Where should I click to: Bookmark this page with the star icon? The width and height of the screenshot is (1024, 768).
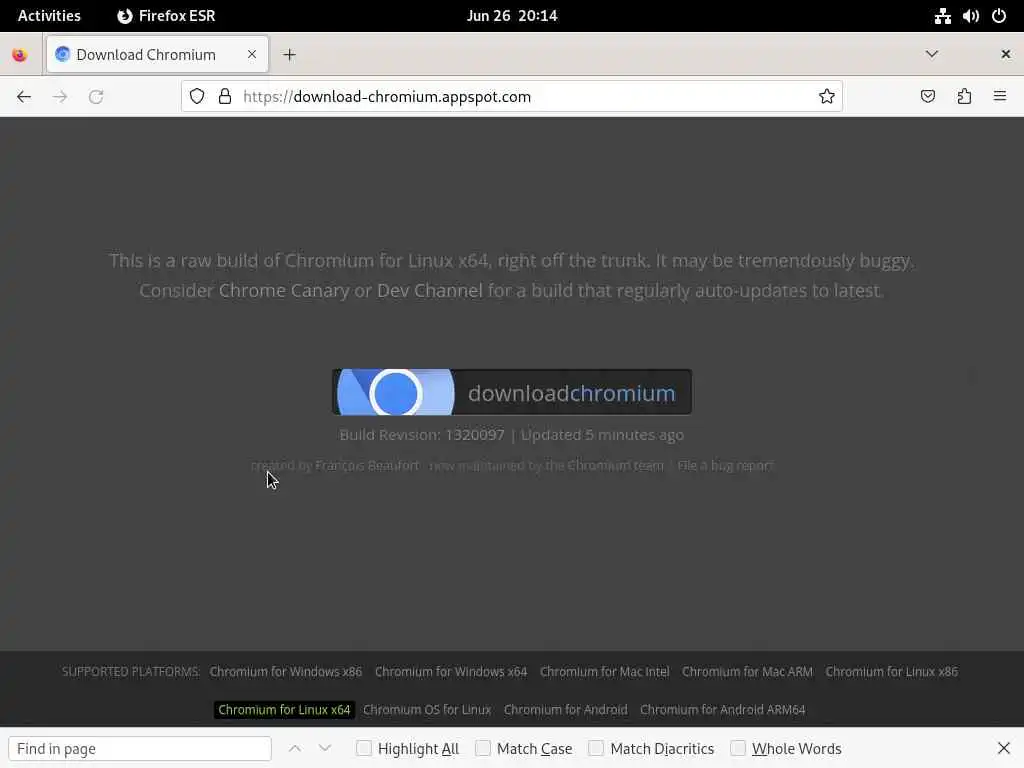[827, 97]
